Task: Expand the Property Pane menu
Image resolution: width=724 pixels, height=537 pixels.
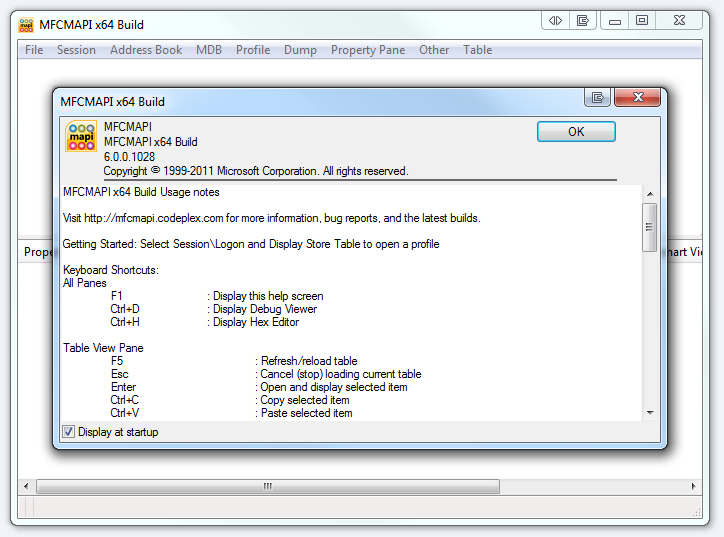Action: [368, 50]
